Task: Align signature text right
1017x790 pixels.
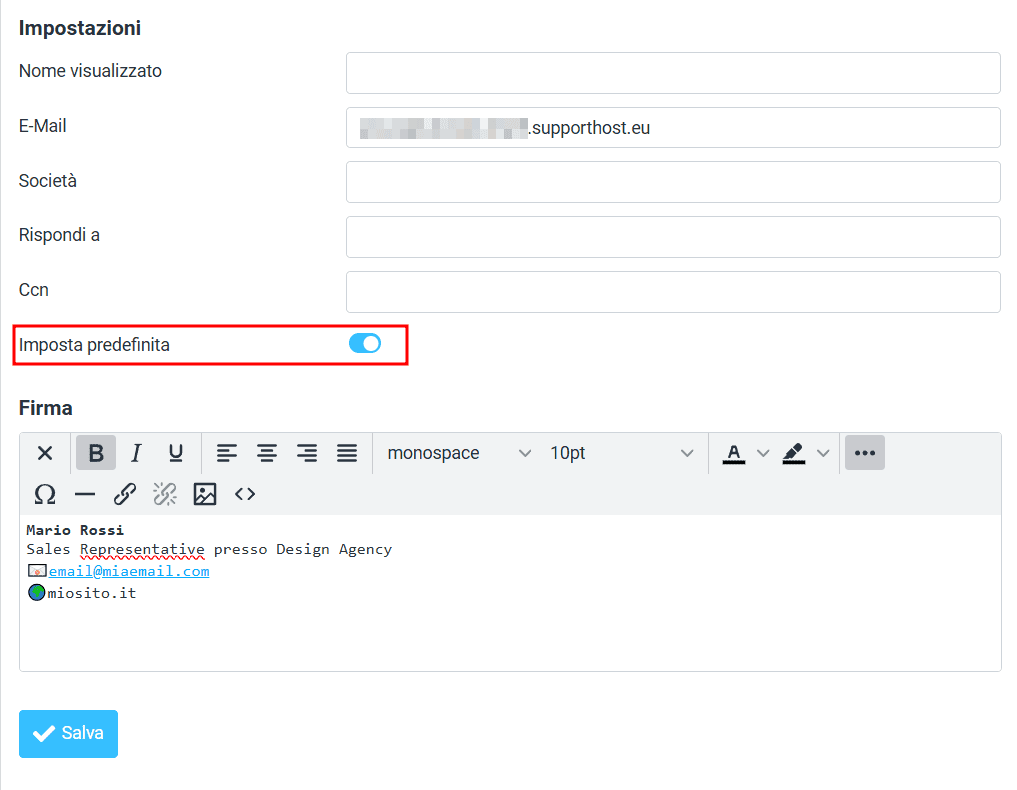Action: (307, 453)
